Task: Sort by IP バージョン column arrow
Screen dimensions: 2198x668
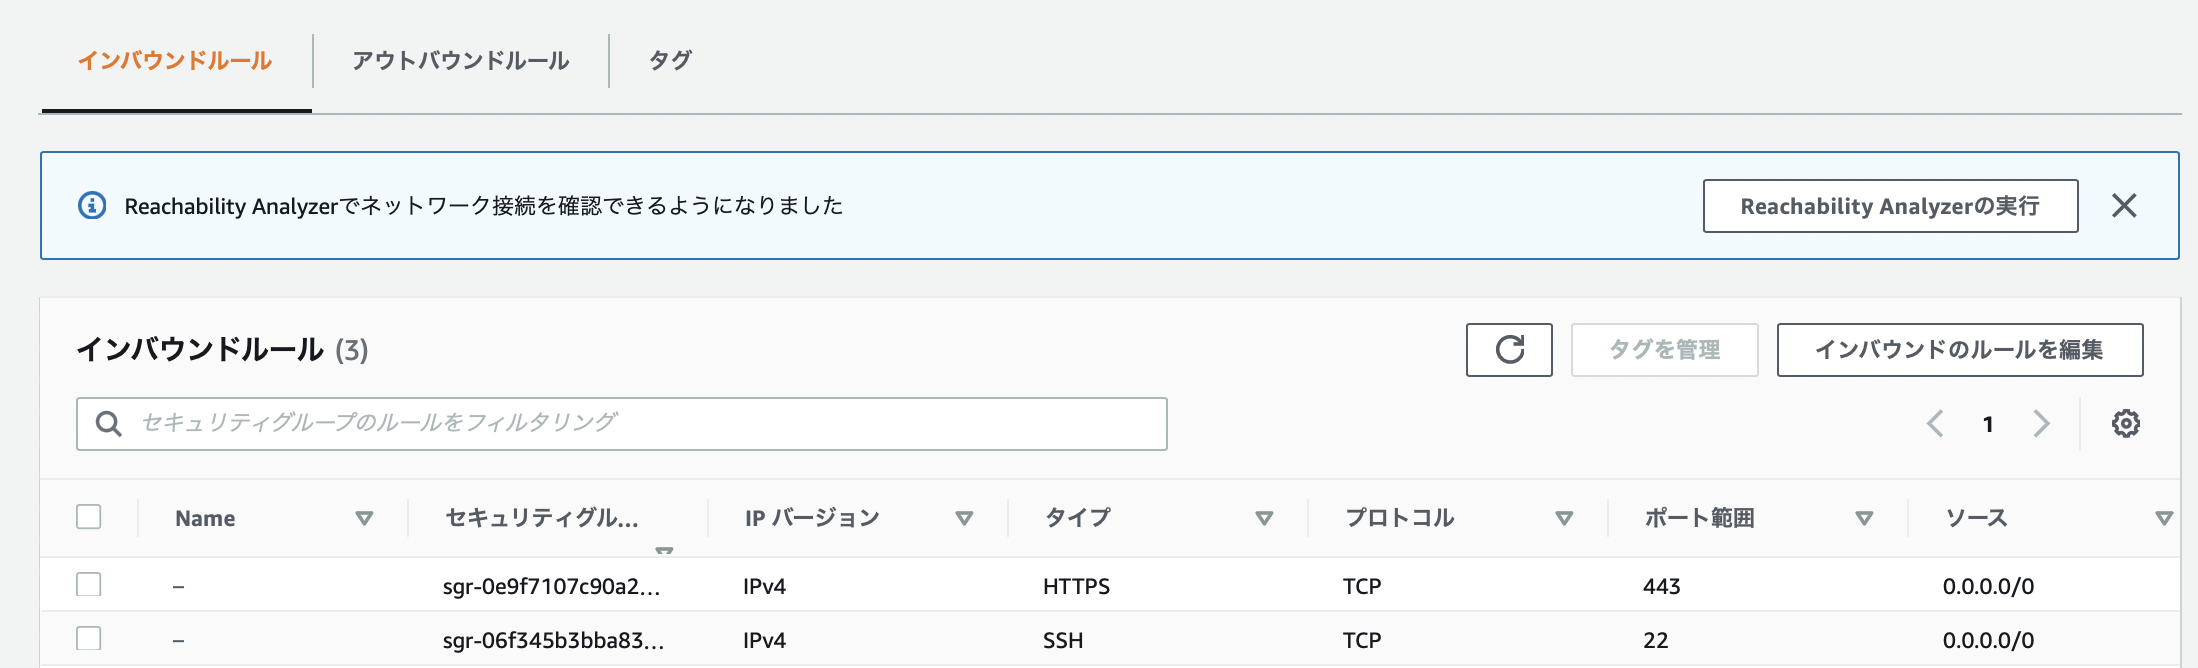Action: (x=964, y=518)
